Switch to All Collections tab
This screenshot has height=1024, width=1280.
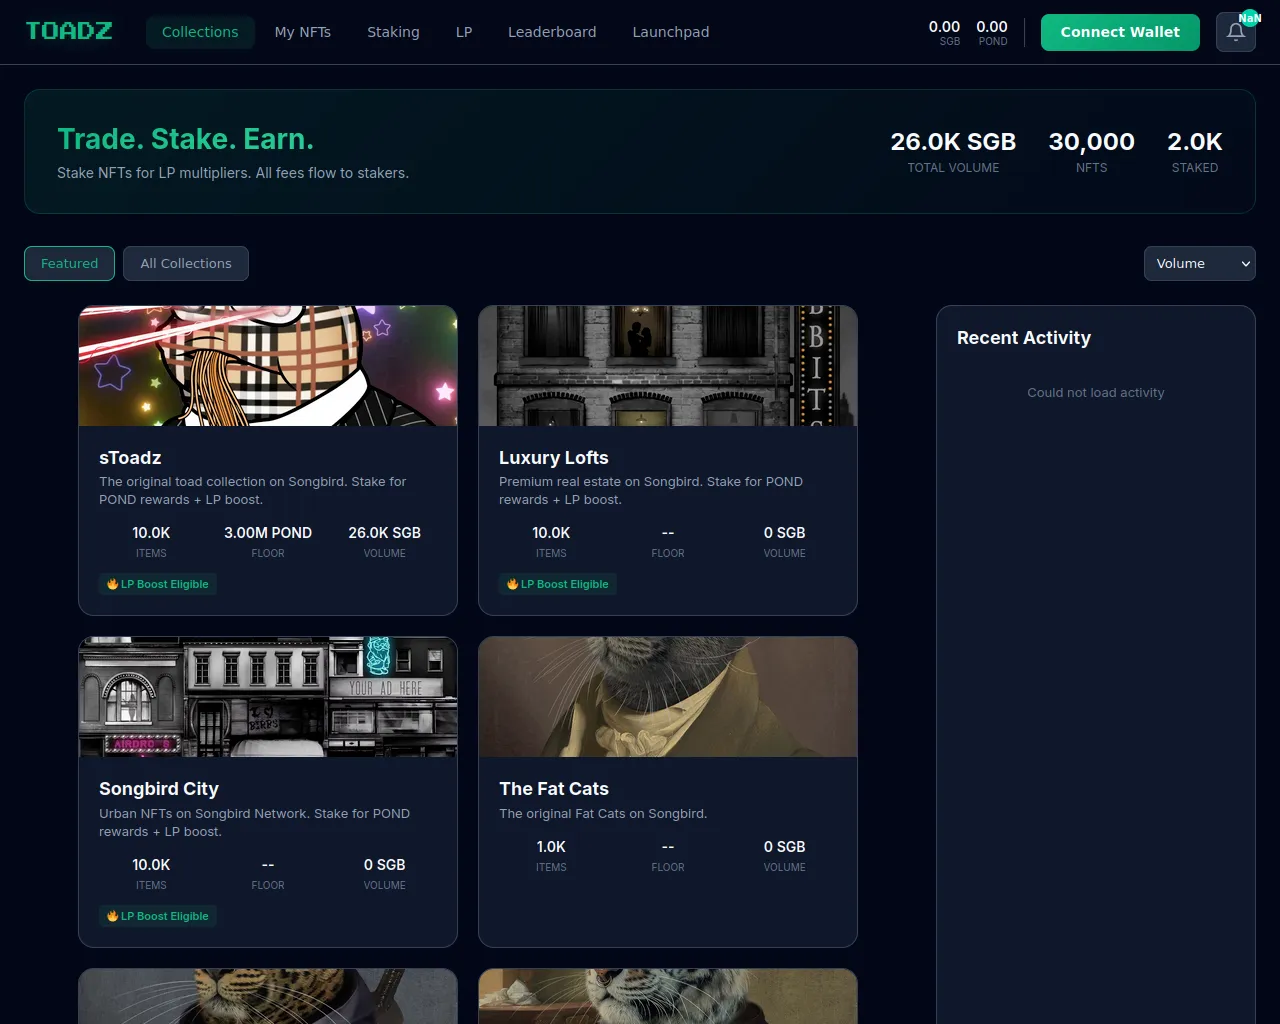pos(186,264)
